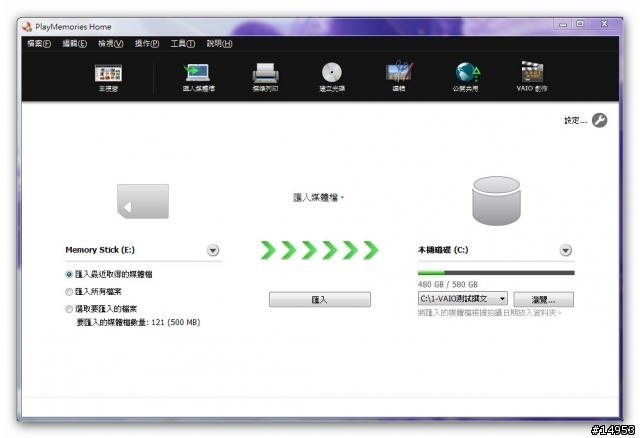Open the 操作(P) operations menu
Viewport: 640px width, 438px height.
click(x=147, y=43)
